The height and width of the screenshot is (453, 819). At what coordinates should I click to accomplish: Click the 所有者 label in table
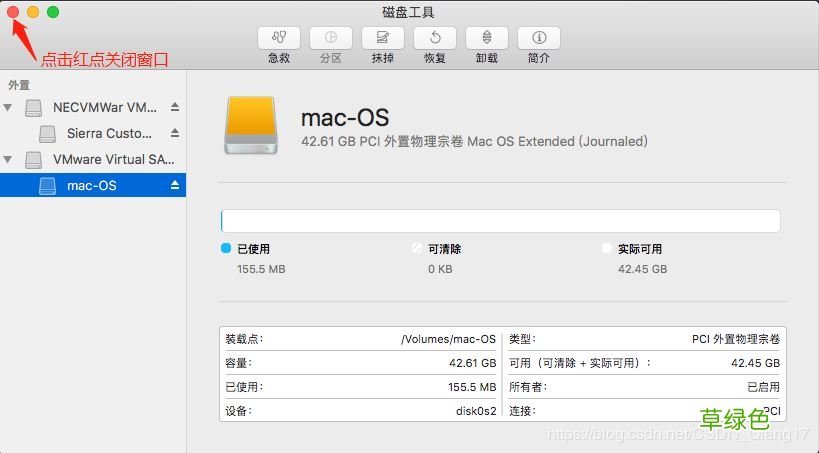click(528, 387)
